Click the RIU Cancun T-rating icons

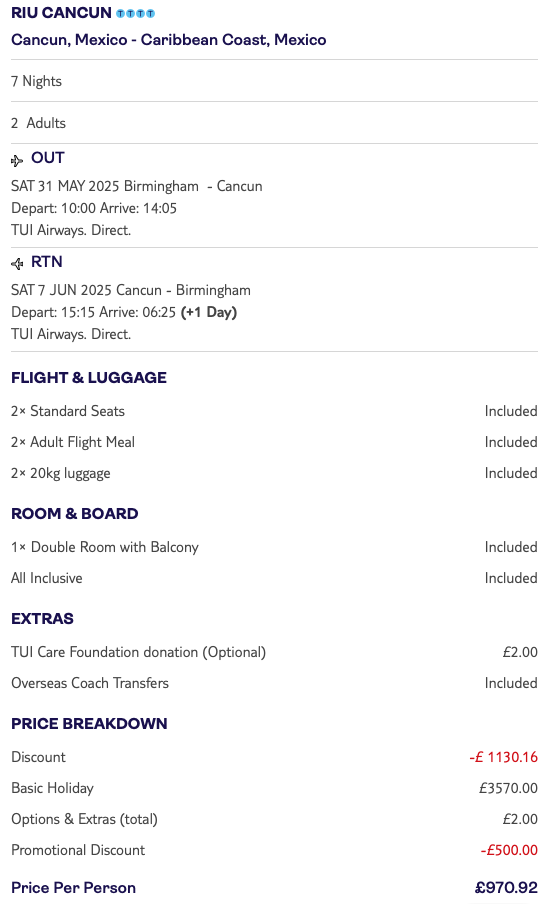point(135,13)
